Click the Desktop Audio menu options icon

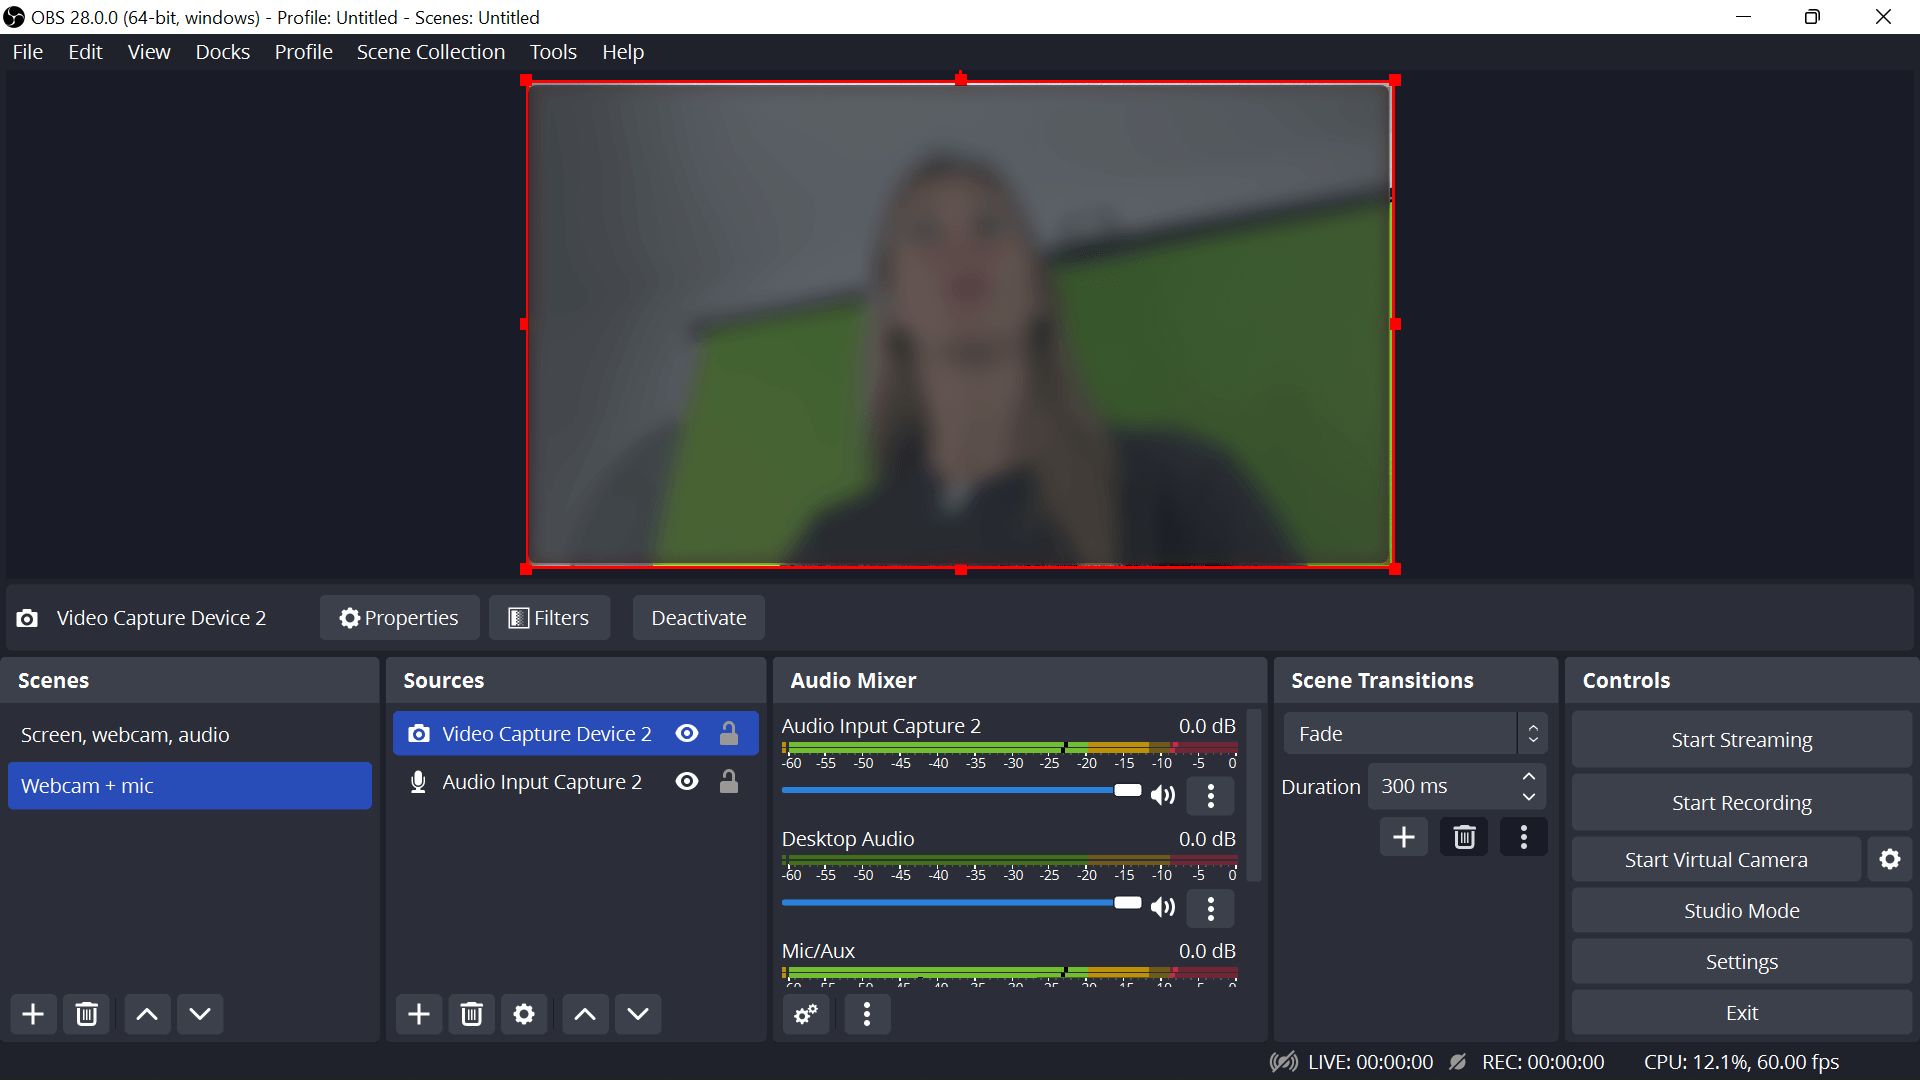tap(1209, 907)
